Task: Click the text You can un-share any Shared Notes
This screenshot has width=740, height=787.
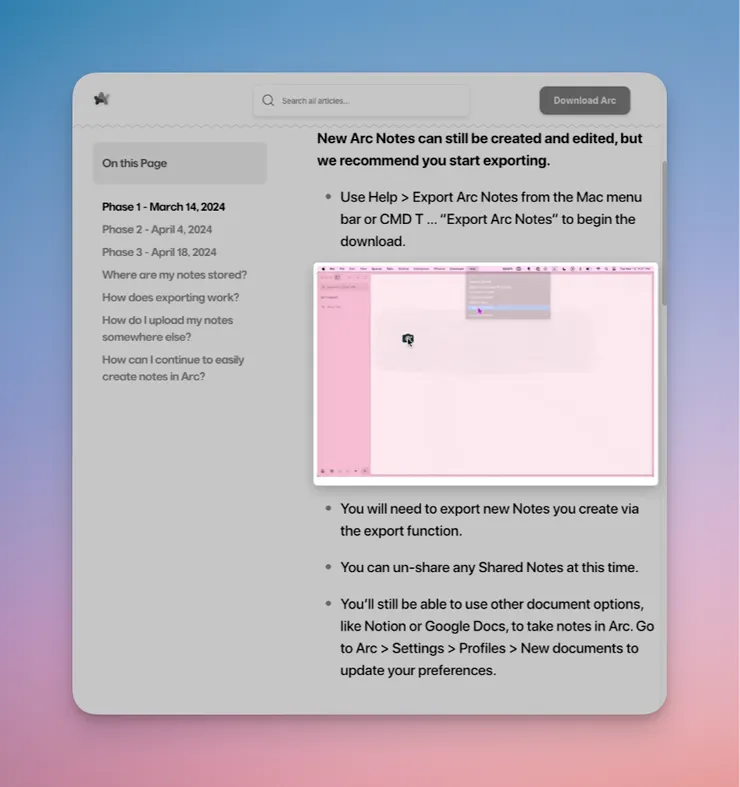Action: (x=489, y=567)
